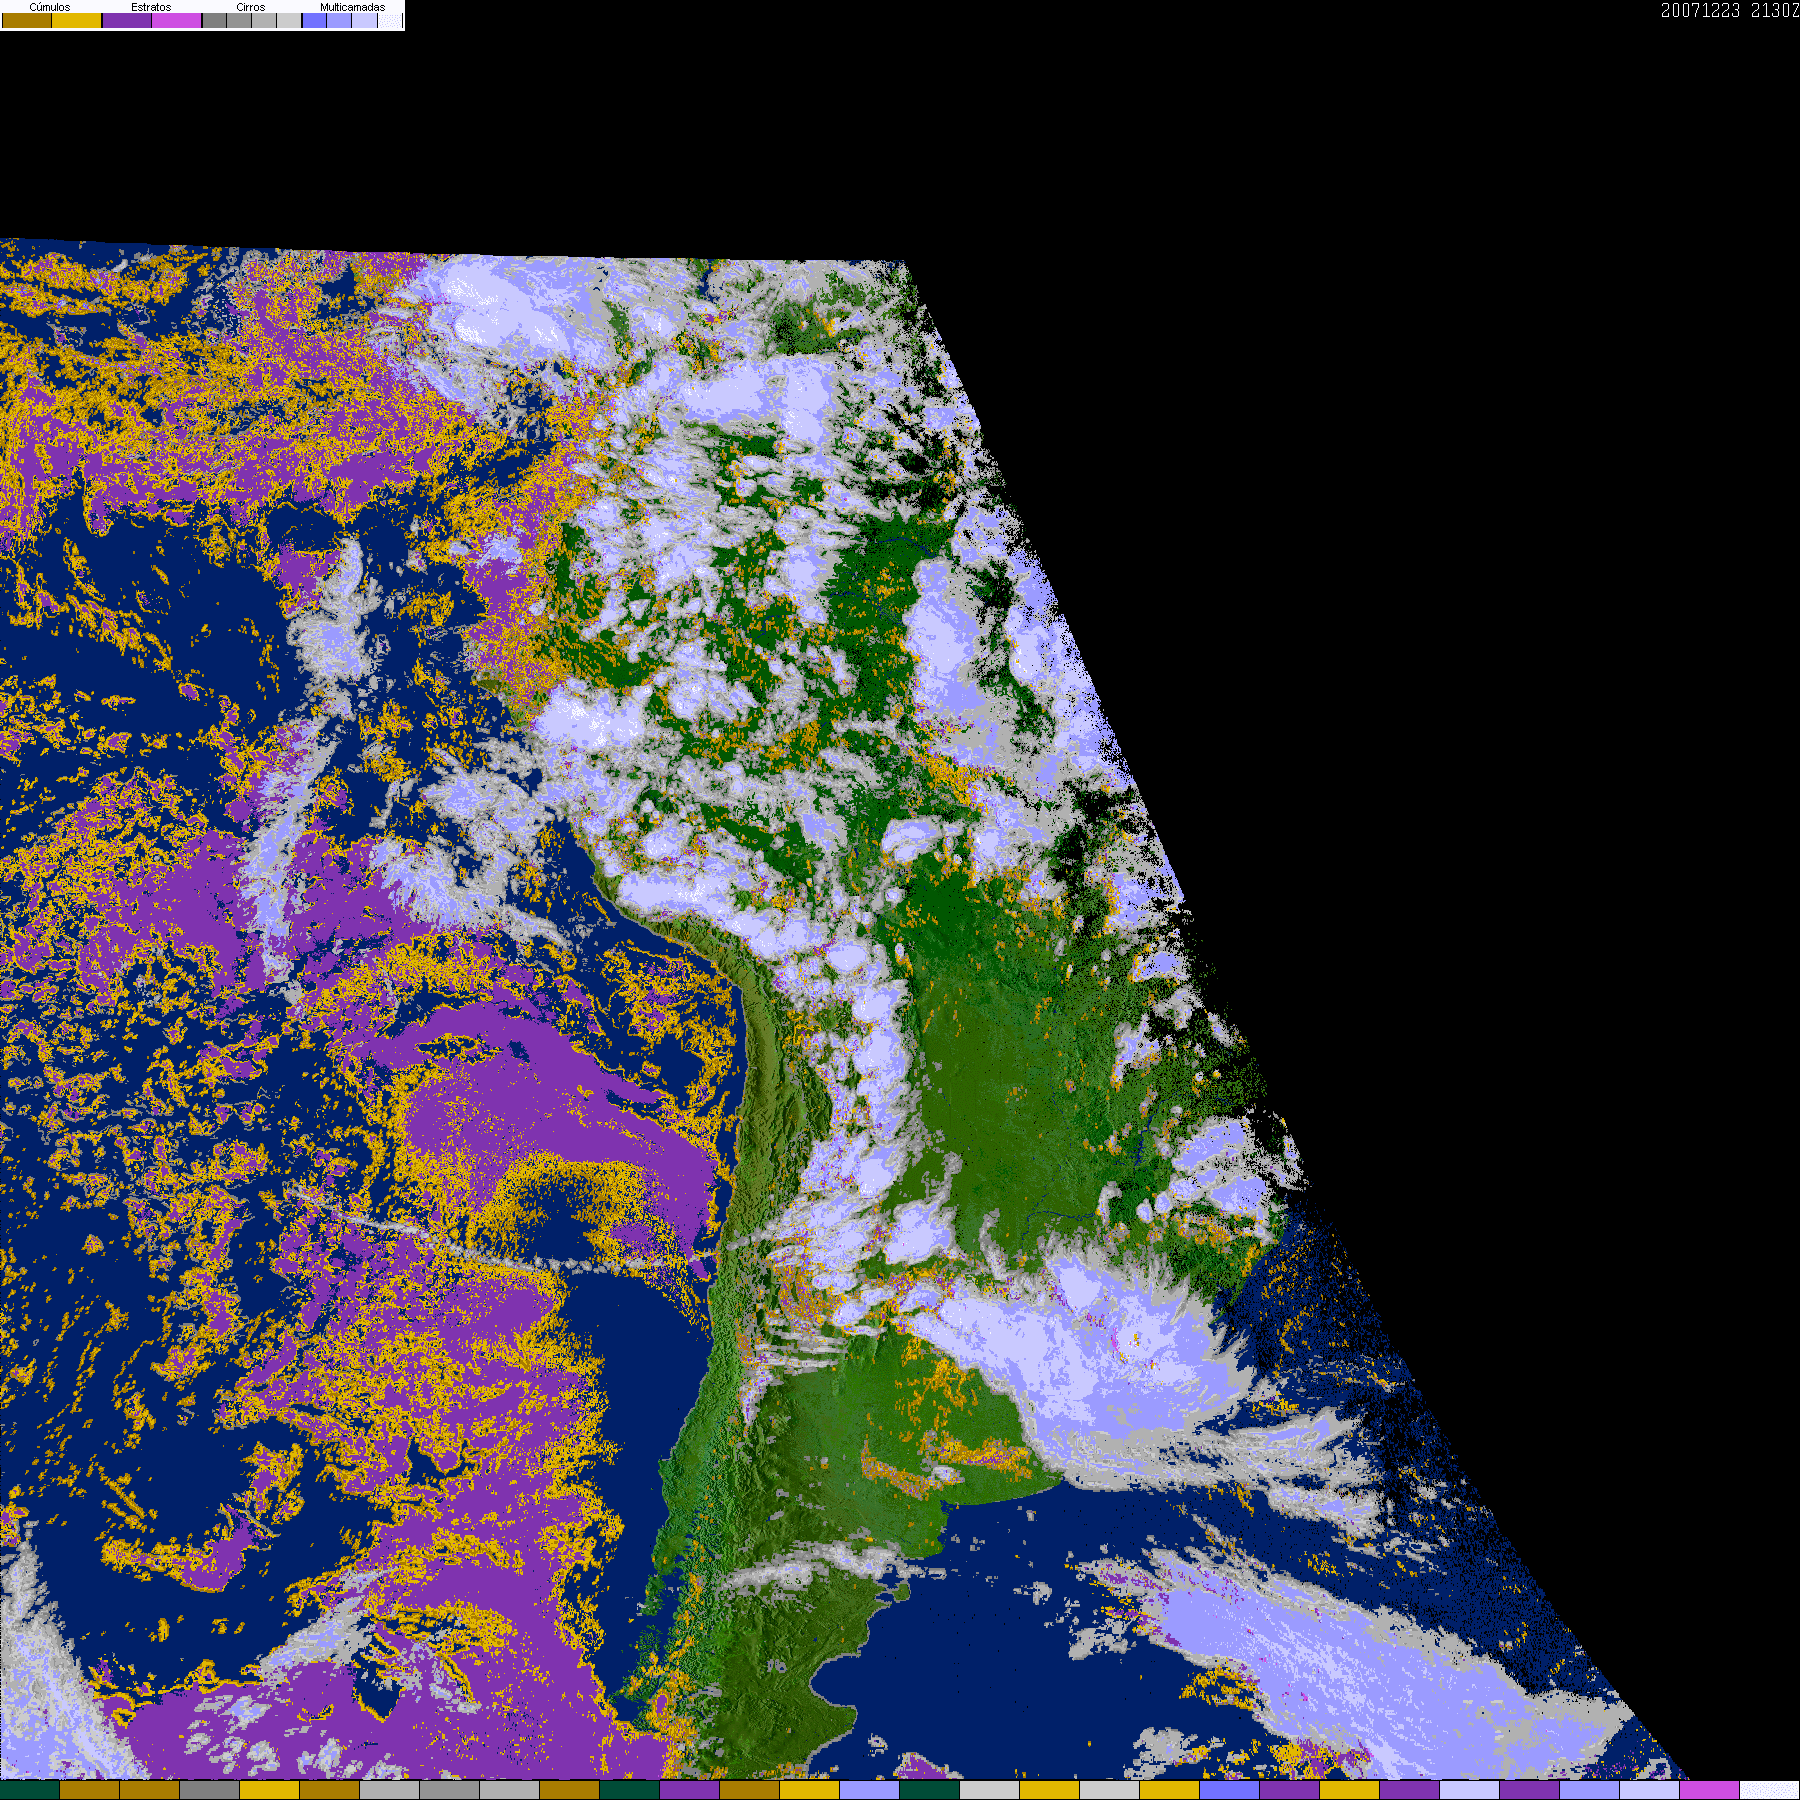Select the yellow Cúmulos legend swatch
This screenshot has height=1800, width=1800.
[x=77, y=20]
